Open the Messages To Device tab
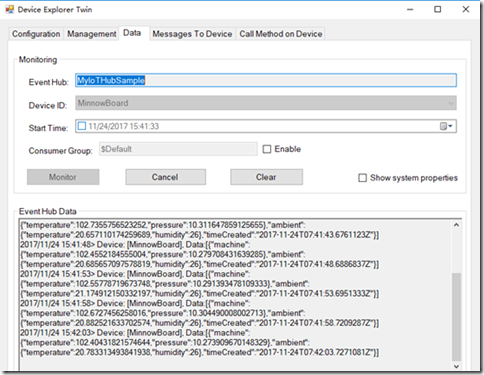Viewport: 484px width, 375px height. pyautogui.click(x=192, y=34)
